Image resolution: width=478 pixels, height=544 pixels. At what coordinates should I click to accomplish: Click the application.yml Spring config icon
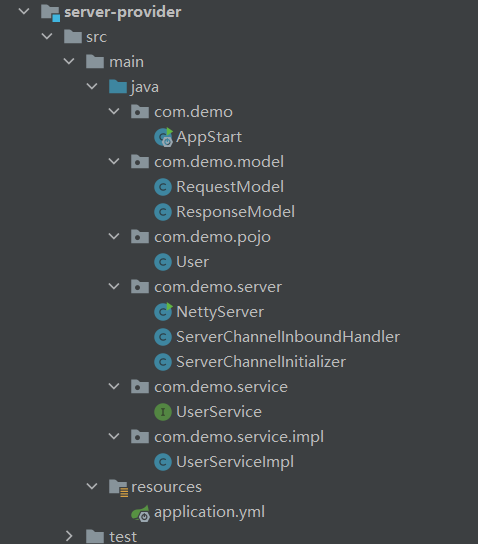140,513
